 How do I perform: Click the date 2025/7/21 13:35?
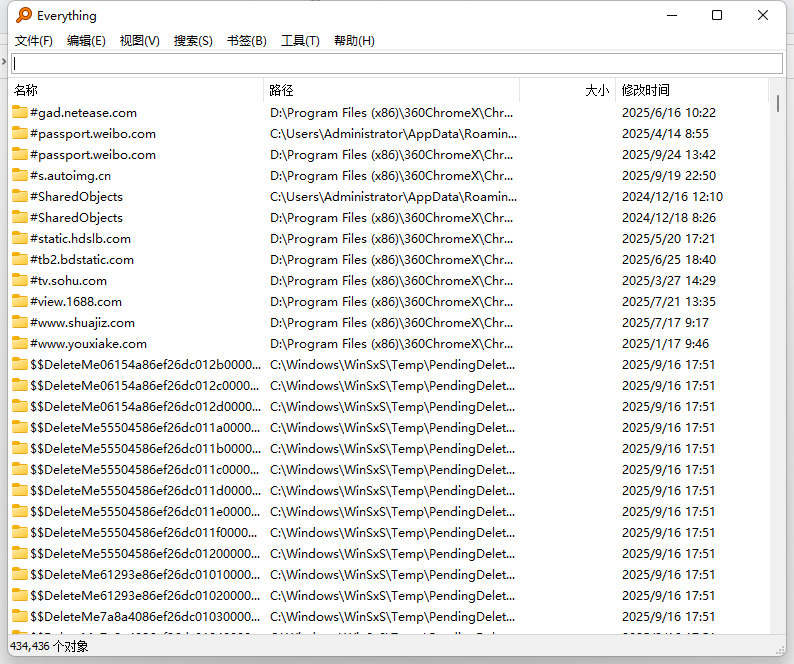pyautogui.click(x=669, y=301)
